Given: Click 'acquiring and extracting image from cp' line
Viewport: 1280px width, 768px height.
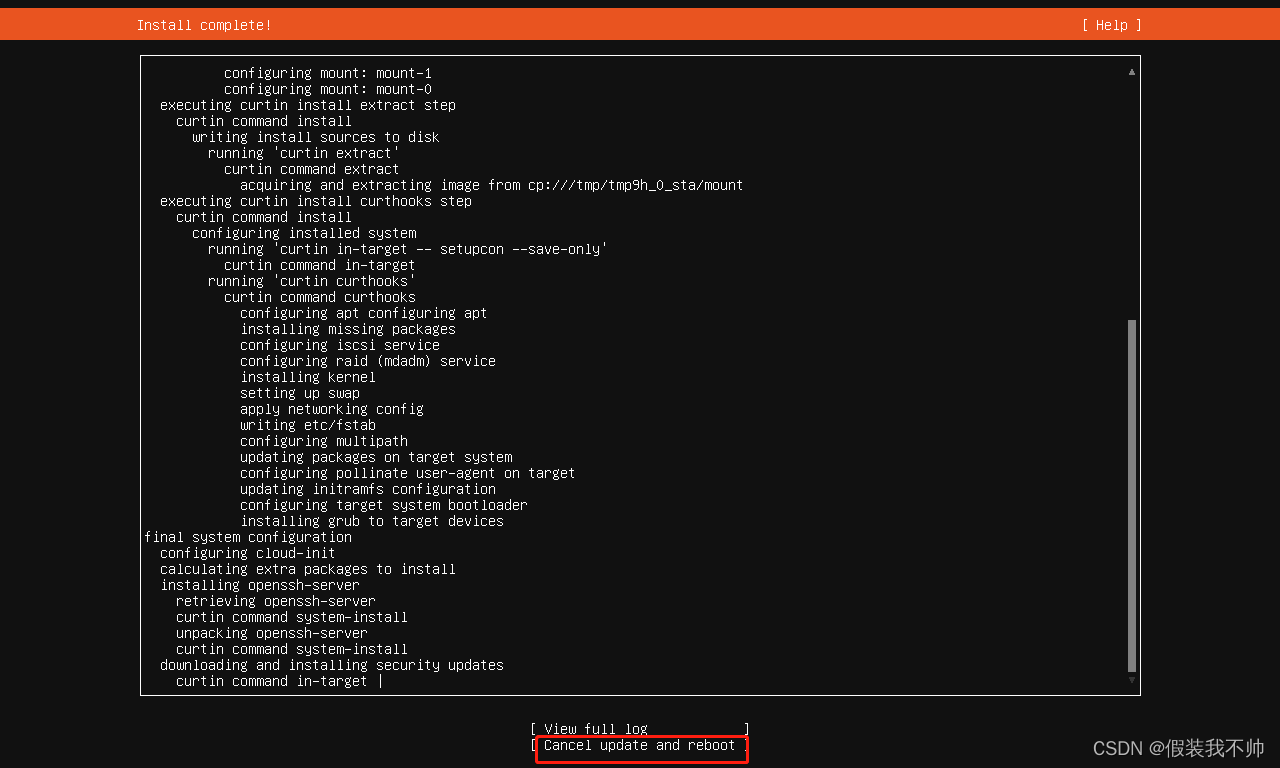Looking at the screenshot, I should 492,185.
